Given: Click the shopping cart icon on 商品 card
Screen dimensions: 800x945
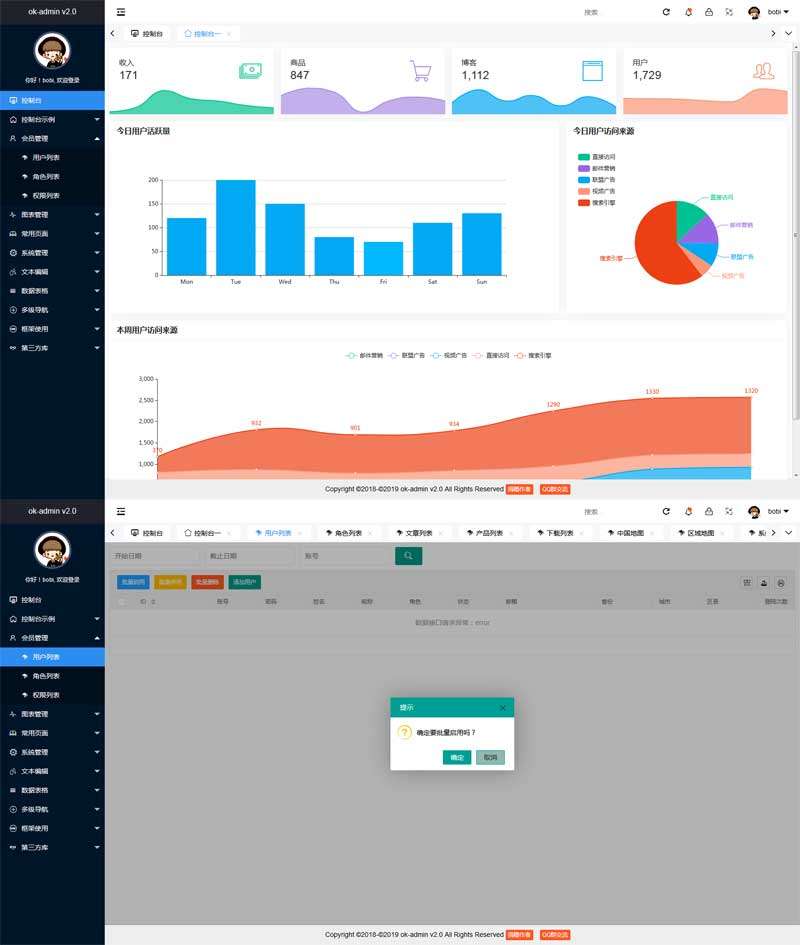Looking at the screenshot, I should [x=420, y=71].
